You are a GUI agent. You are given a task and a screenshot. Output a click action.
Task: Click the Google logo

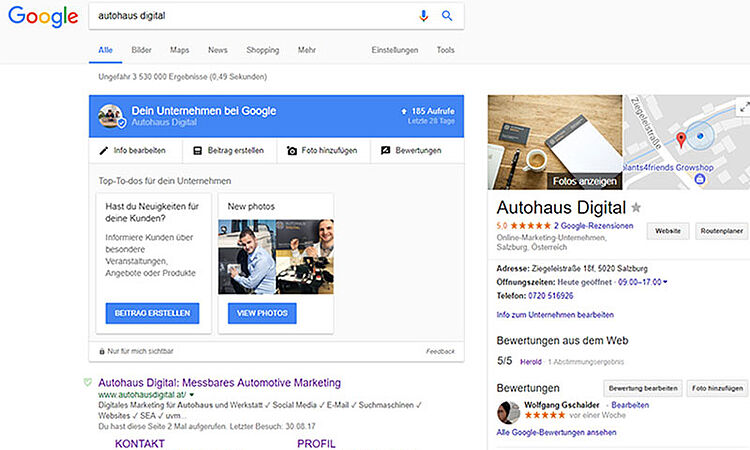42,17
